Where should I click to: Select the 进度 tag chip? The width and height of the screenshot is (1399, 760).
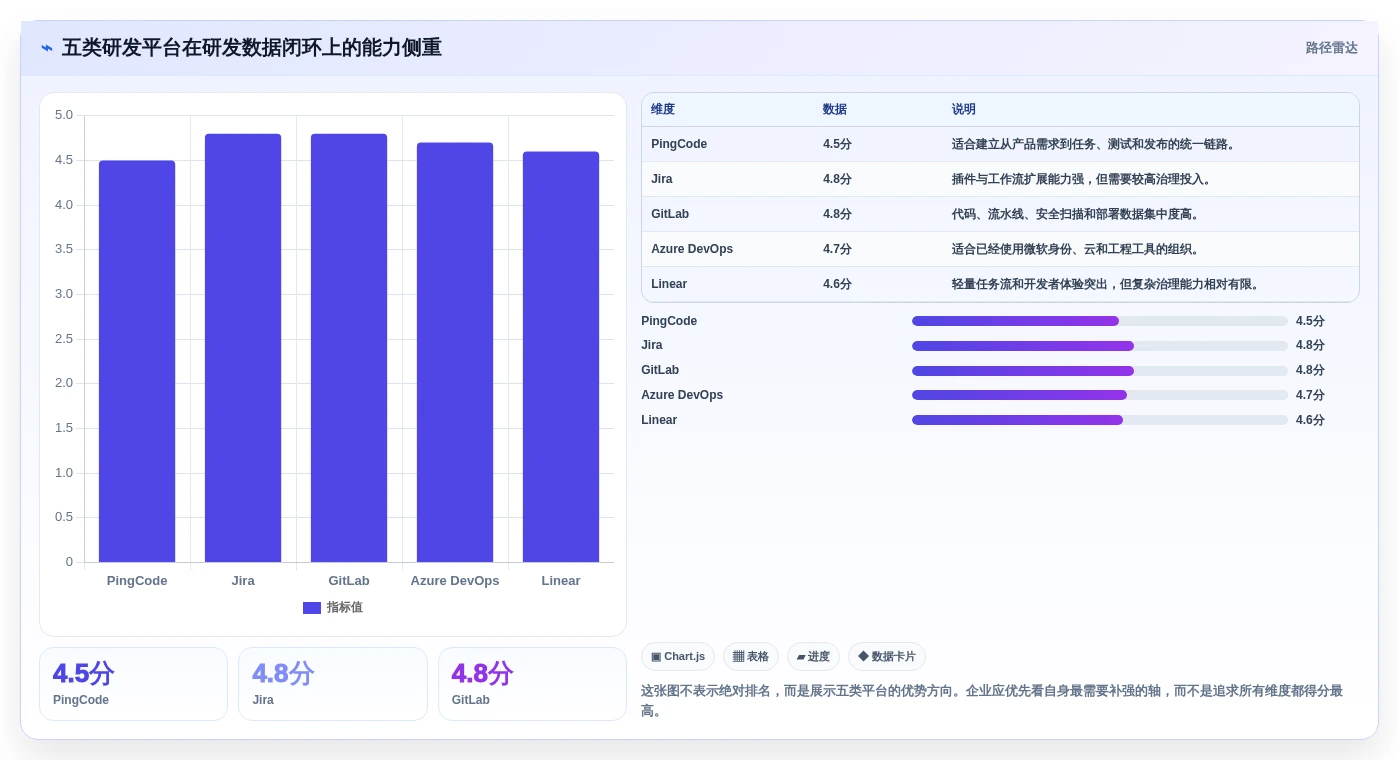(x=813, y=657)
